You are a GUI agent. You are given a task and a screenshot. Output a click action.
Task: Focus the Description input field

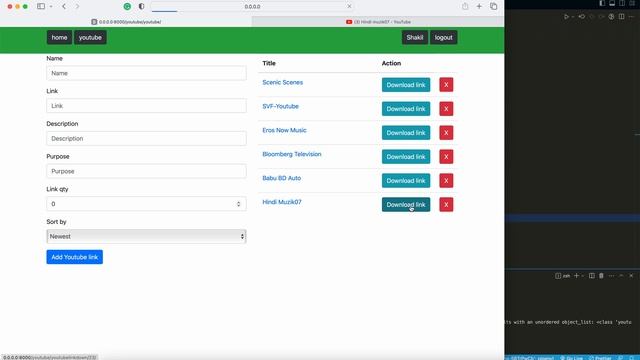click(x=146, y=138)
